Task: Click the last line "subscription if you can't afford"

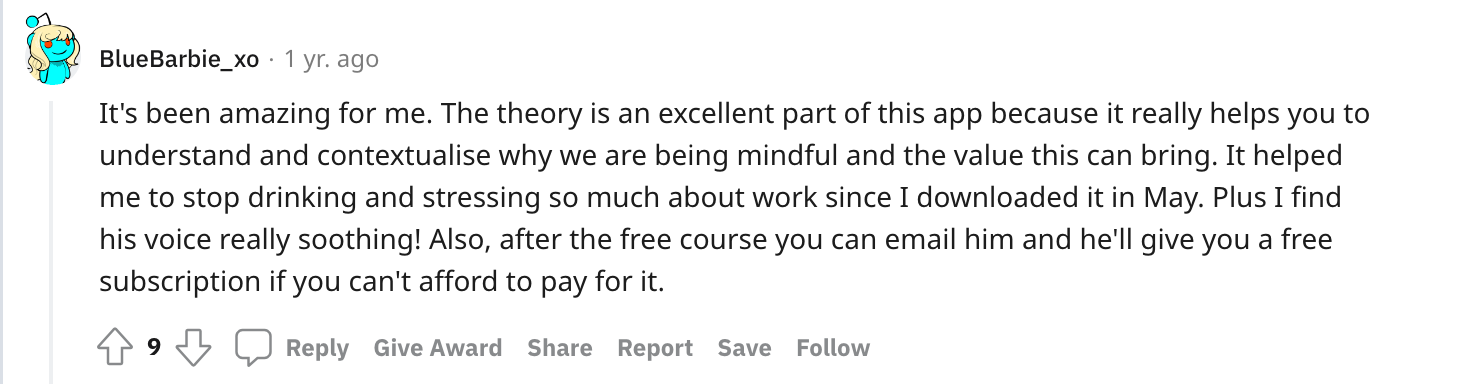Action: (381, 283)
